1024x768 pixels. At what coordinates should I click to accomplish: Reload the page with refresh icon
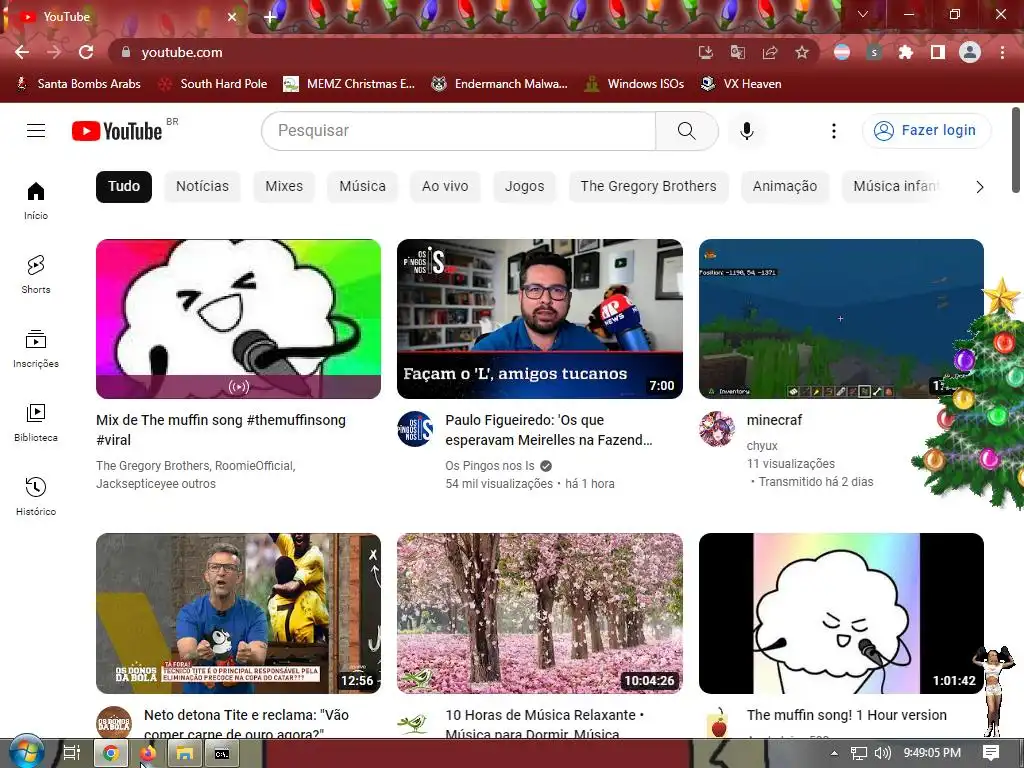point(86,52)
